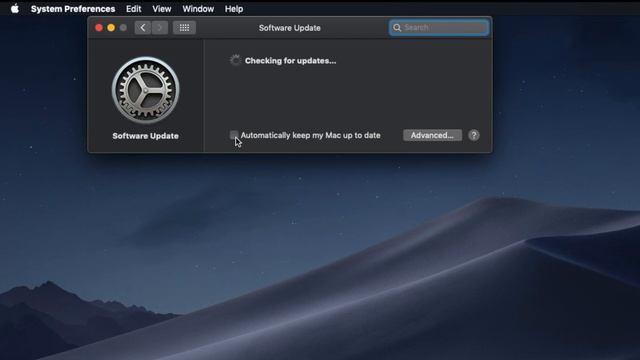Viewport: 640px width, 360px height.
Task: Click the disabled zoom window button
Action: [x=123, y=28]
